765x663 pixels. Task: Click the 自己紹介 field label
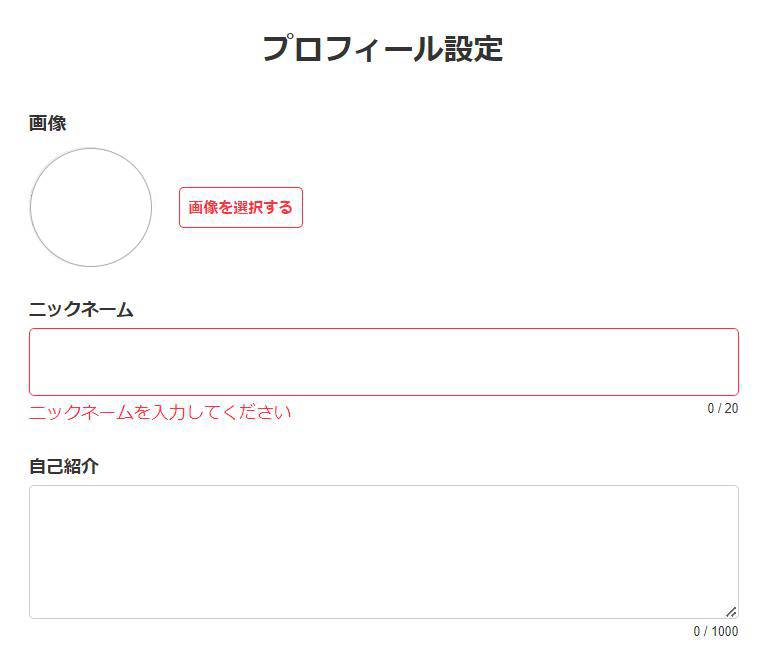64,466
